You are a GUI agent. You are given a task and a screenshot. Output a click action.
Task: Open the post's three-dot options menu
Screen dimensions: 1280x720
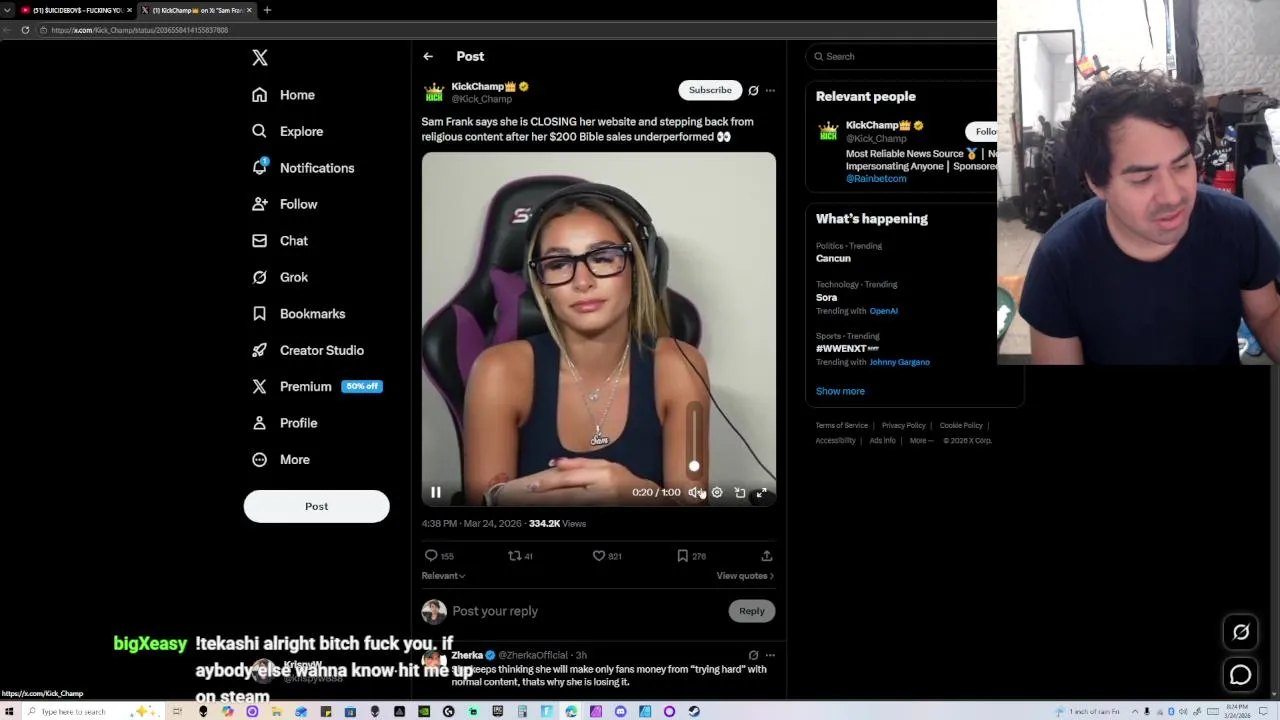770,90
